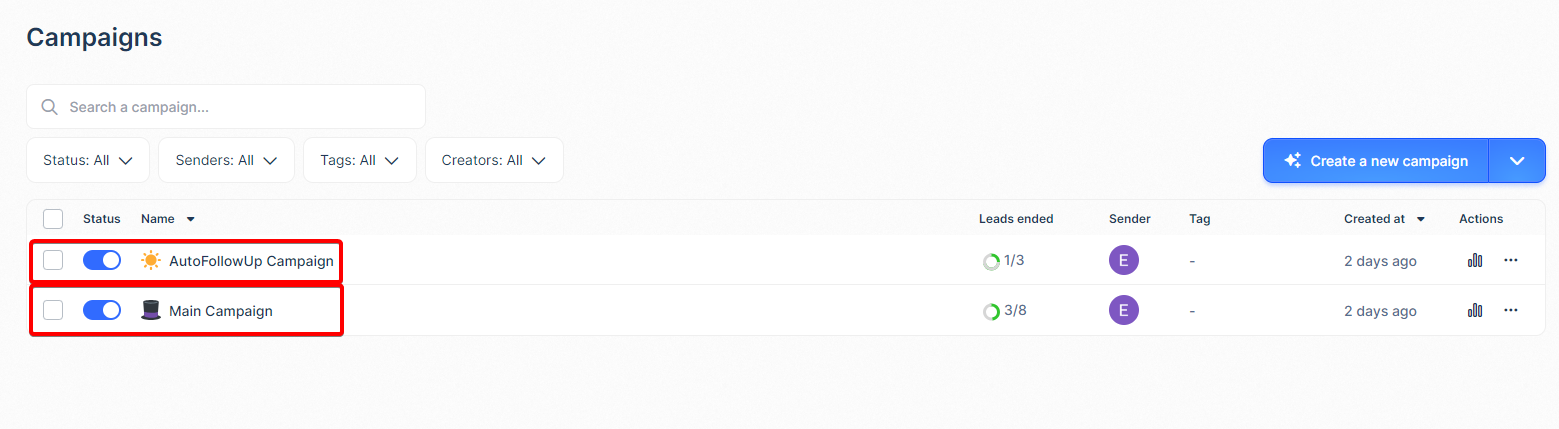The width and height of the screenshot is (1559, 429).
Task: Tick the select-all checkbox in table header
Action: pyautogui.click(x=53, y=219)
